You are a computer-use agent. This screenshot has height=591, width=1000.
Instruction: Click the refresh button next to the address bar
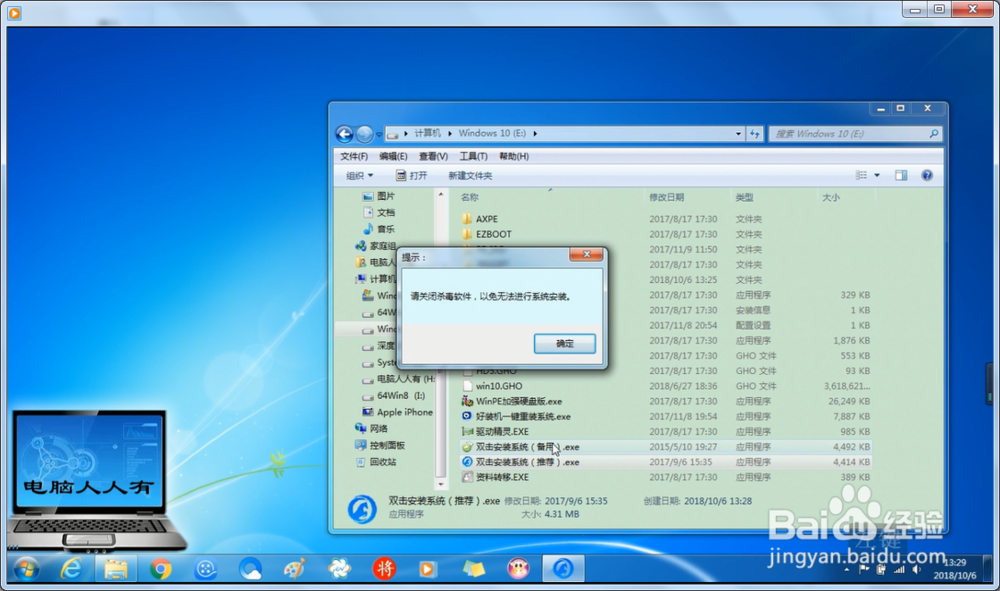click(x=754, y=134)
